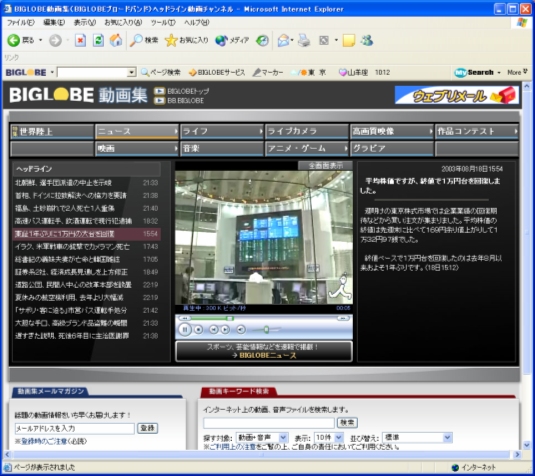Viewport: 535px width, 476px height.
Task: Select the グラビア category tab
Action: (x=391, y=149)
